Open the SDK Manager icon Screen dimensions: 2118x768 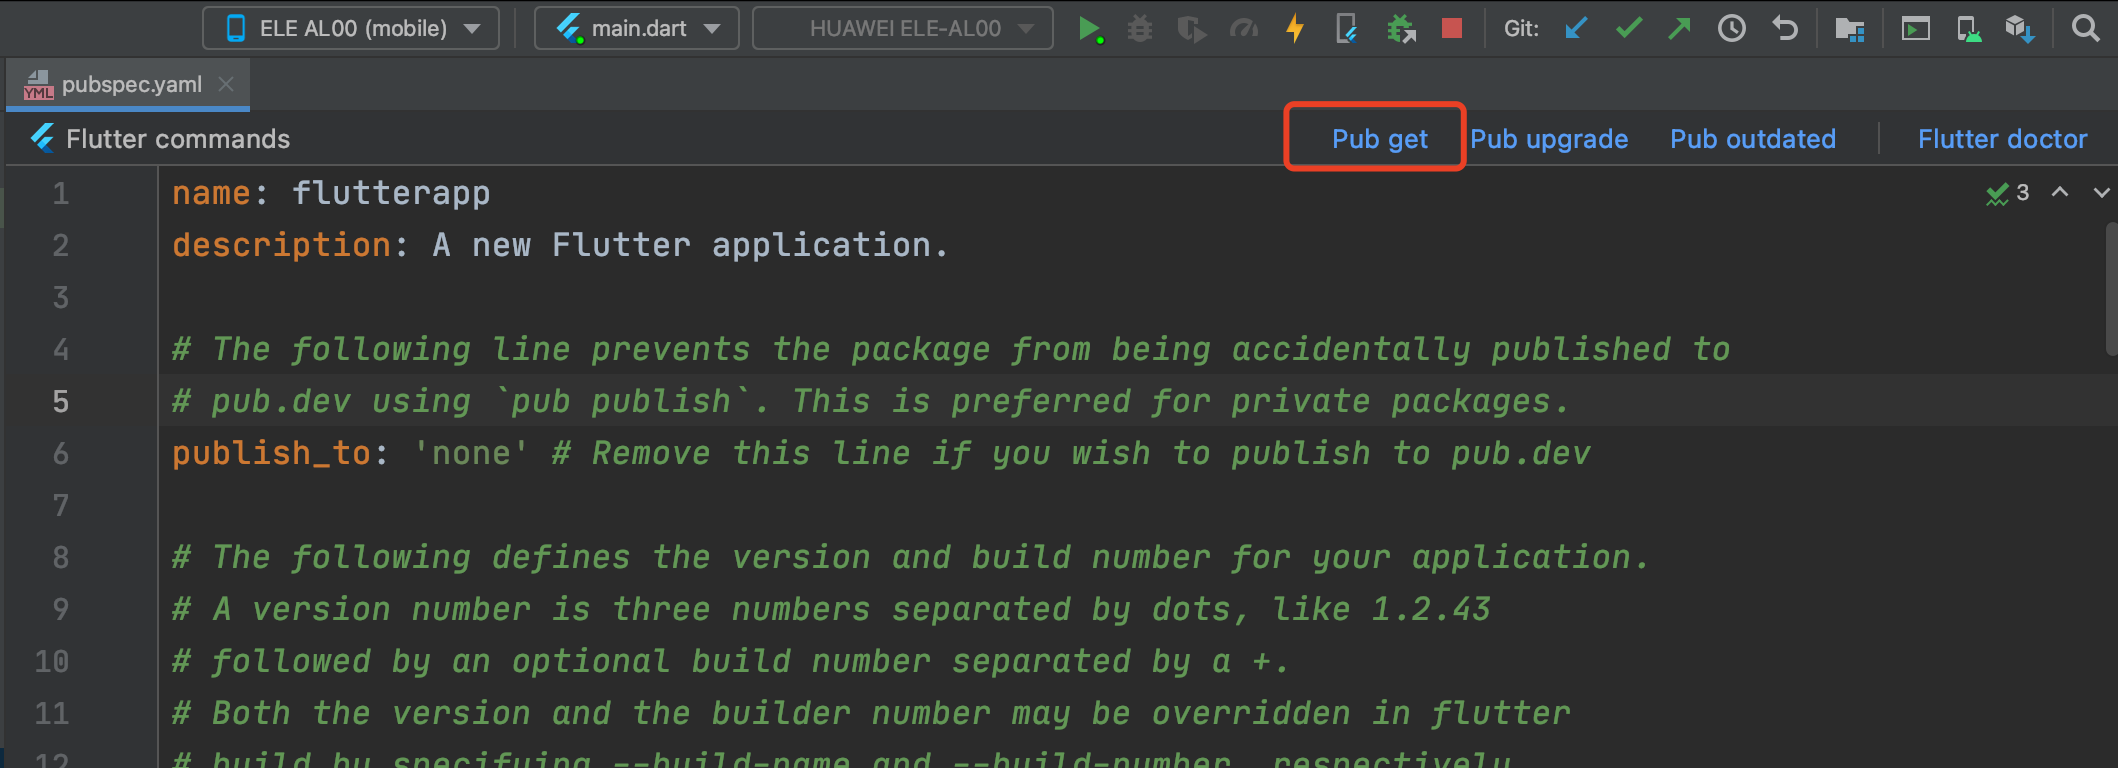click(2019, 29)
